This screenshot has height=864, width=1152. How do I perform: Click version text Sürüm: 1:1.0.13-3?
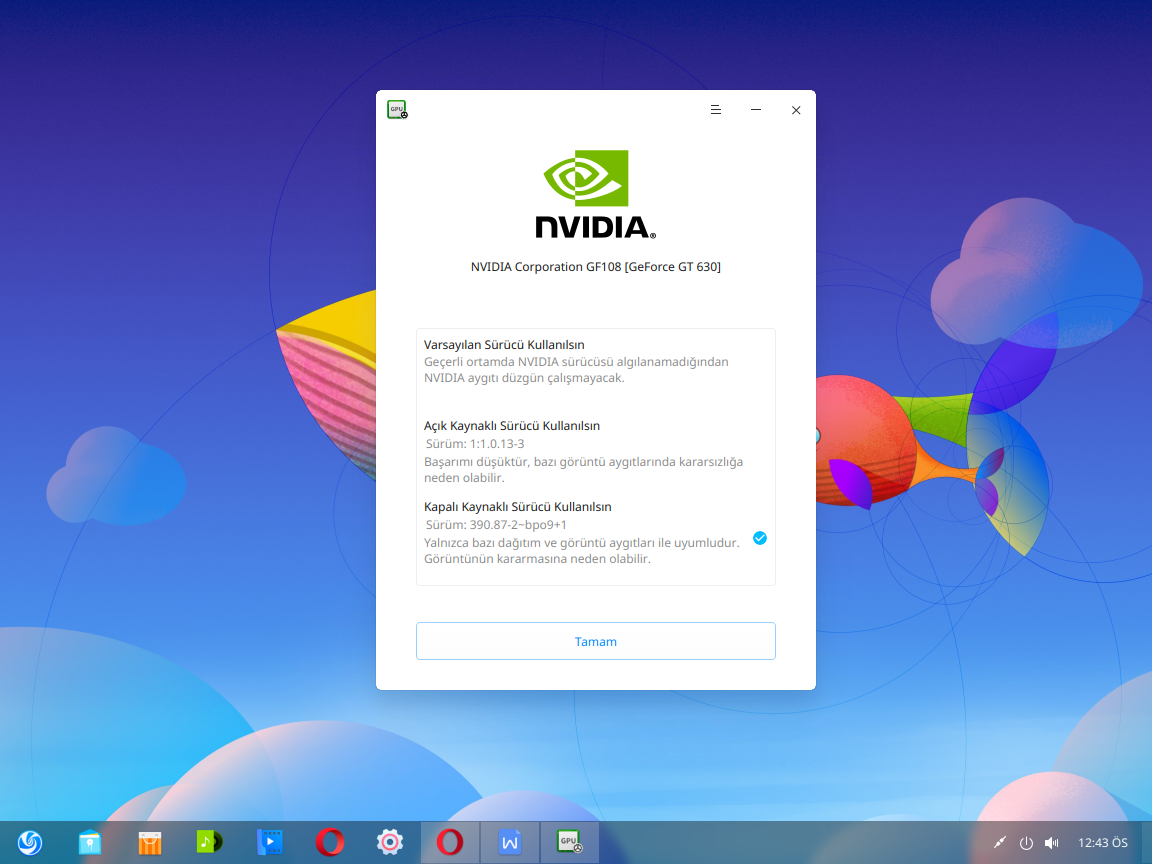[x=475, y=444]
